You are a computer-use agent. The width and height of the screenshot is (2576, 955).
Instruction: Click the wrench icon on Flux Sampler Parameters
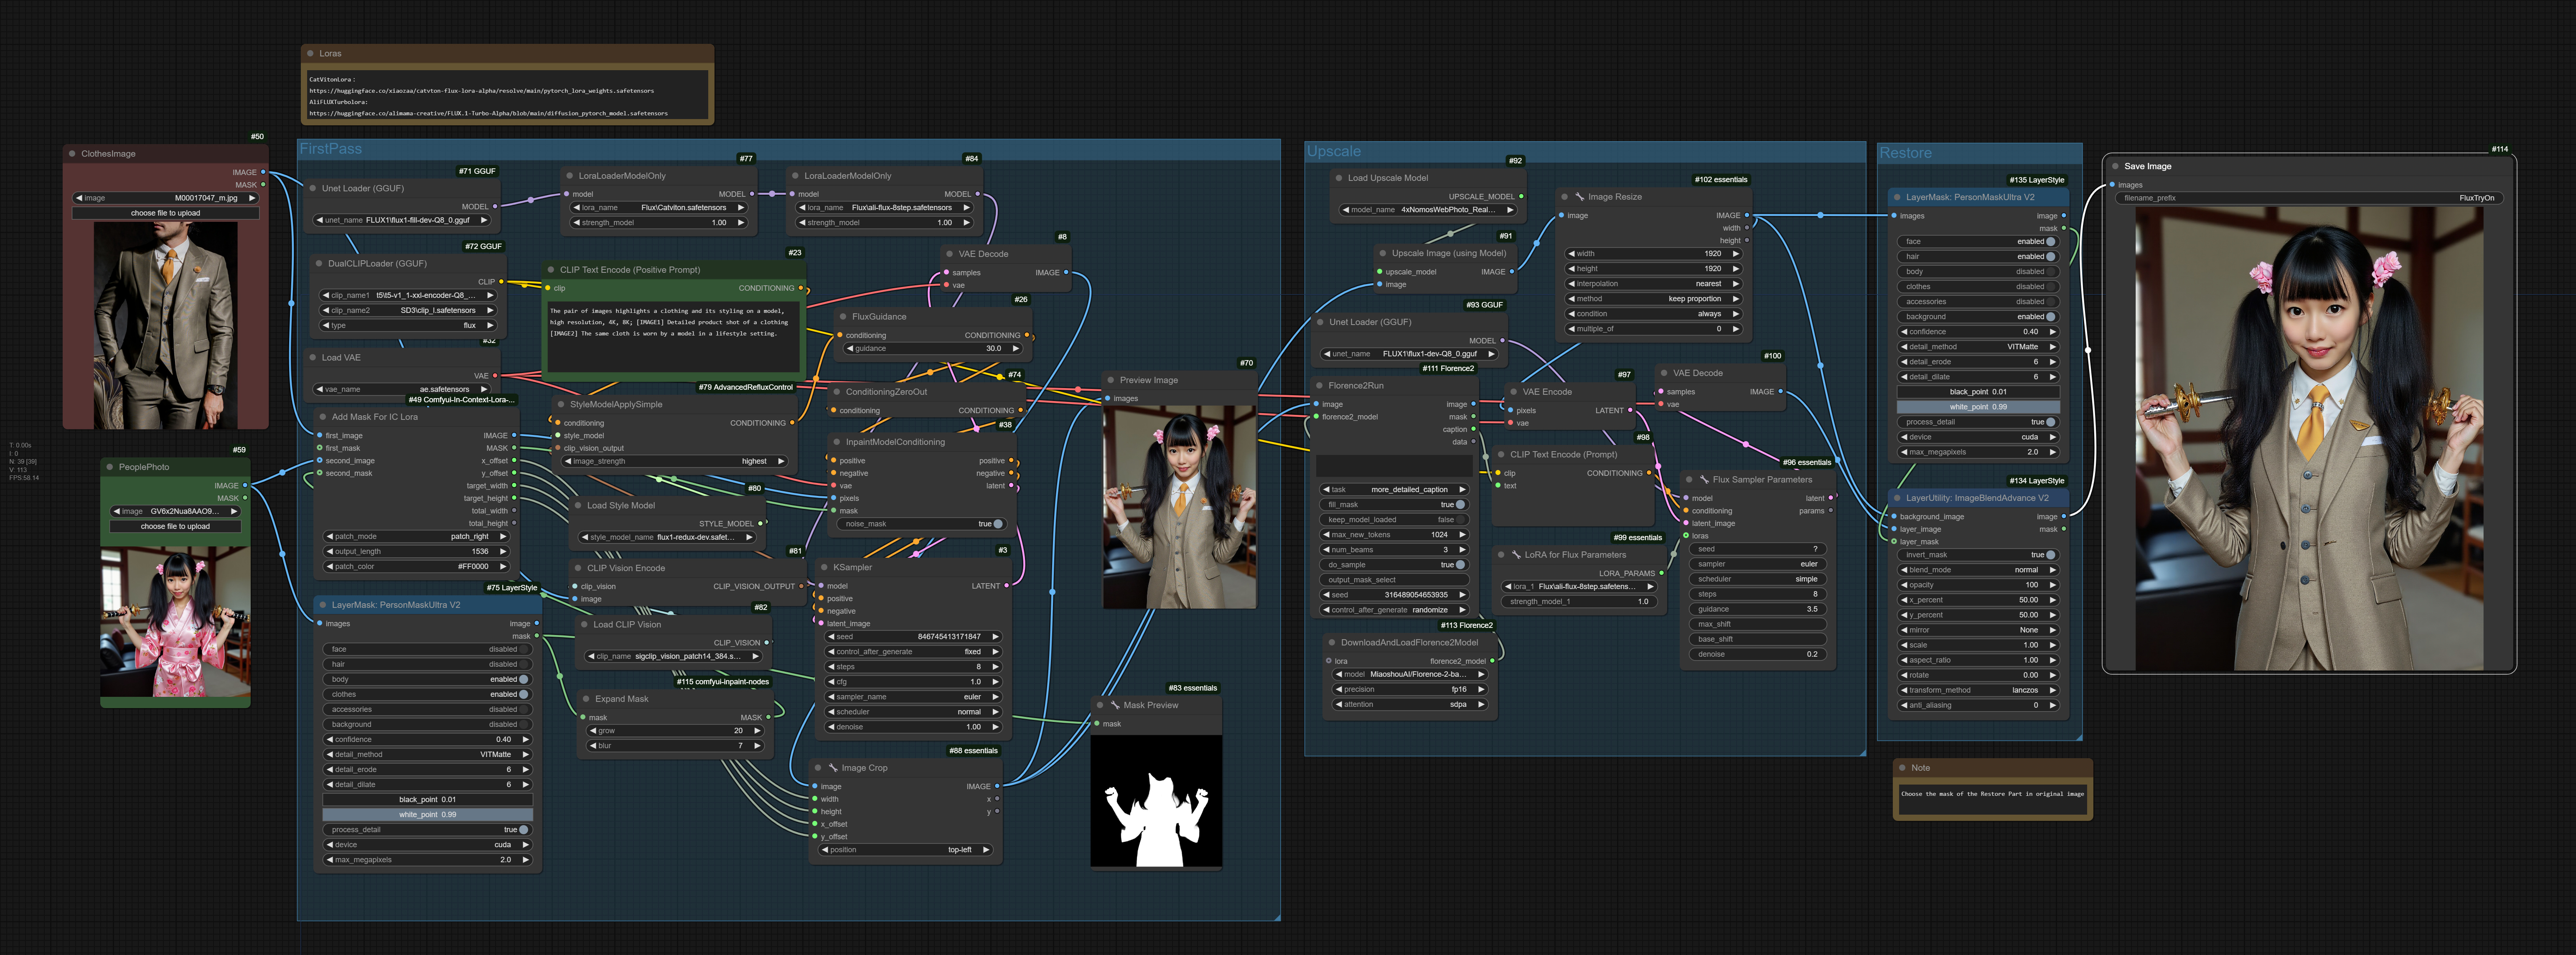coord(1703,480)
